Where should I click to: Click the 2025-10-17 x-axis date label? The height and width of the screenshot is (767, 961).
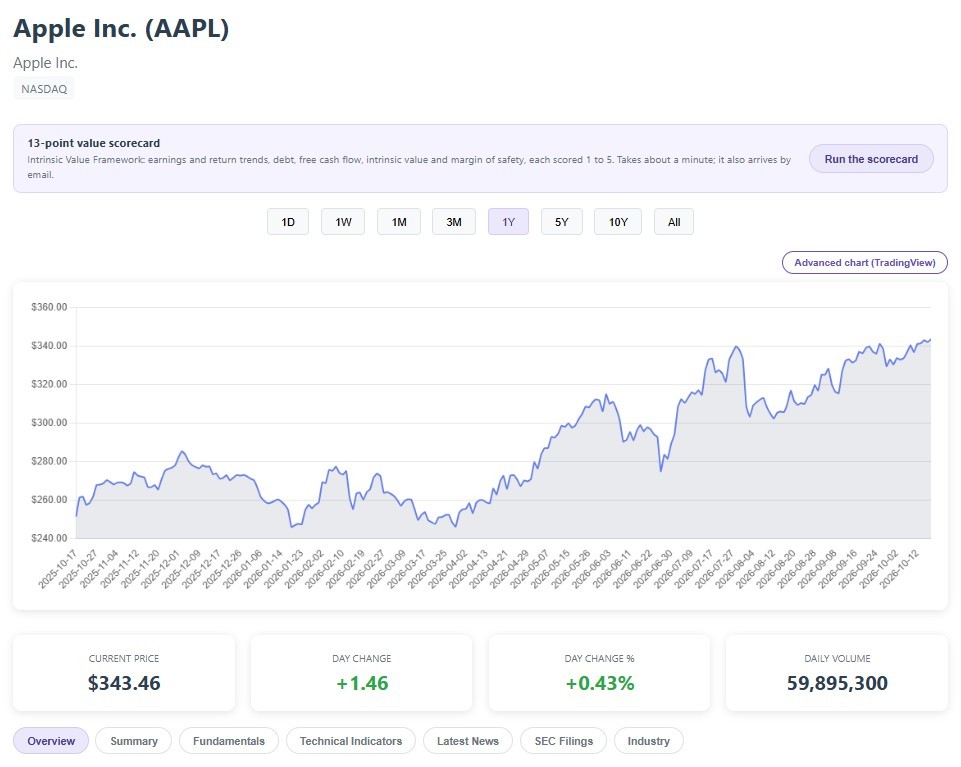58,570
